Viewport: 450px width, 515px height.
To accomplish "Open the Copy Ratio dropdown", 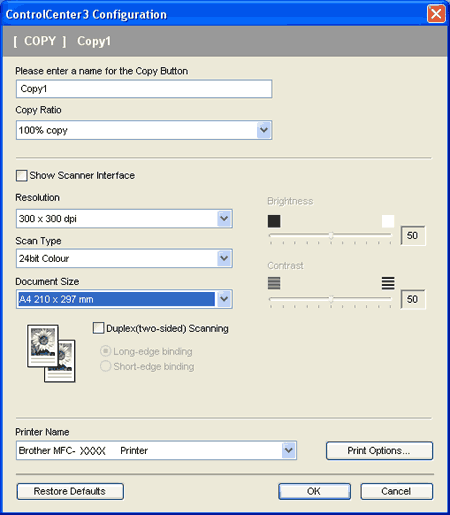I will point(264,130).
